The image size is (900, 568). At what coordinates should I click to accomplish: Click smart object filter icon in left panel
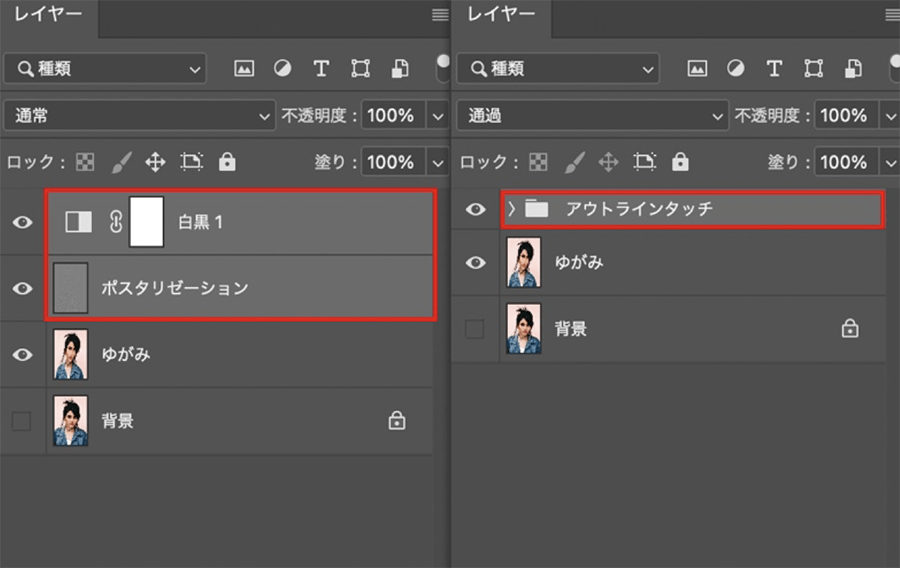pyautogui.click(x=400, y=69)
